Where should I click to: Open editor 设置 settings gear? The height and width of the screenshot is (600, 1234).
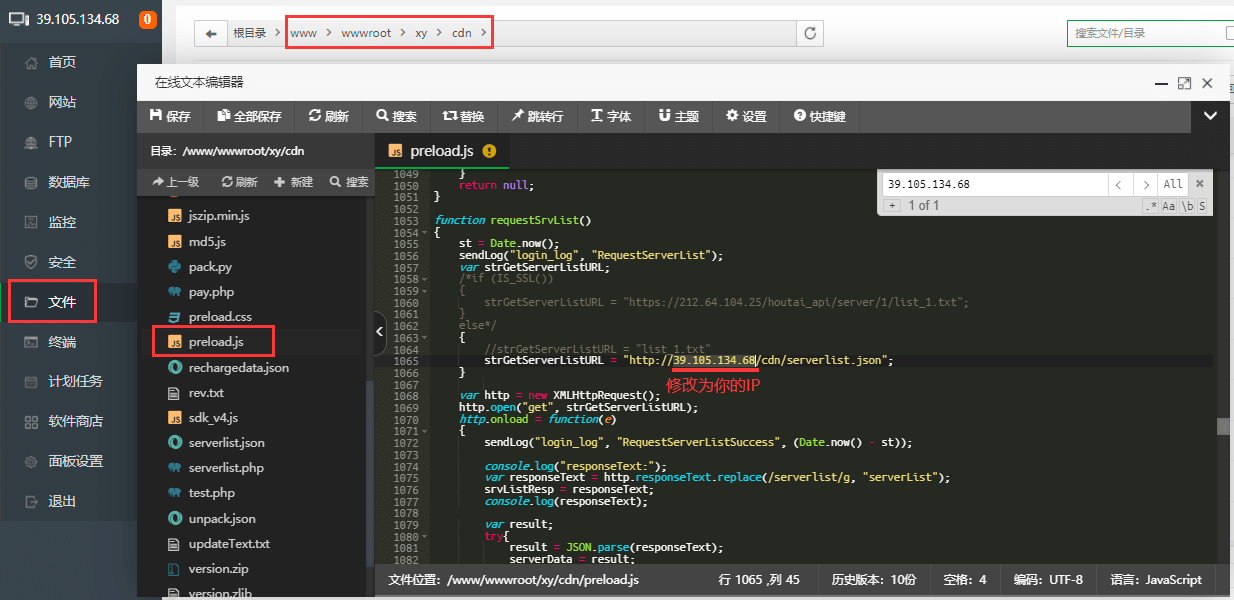(746, 116)
